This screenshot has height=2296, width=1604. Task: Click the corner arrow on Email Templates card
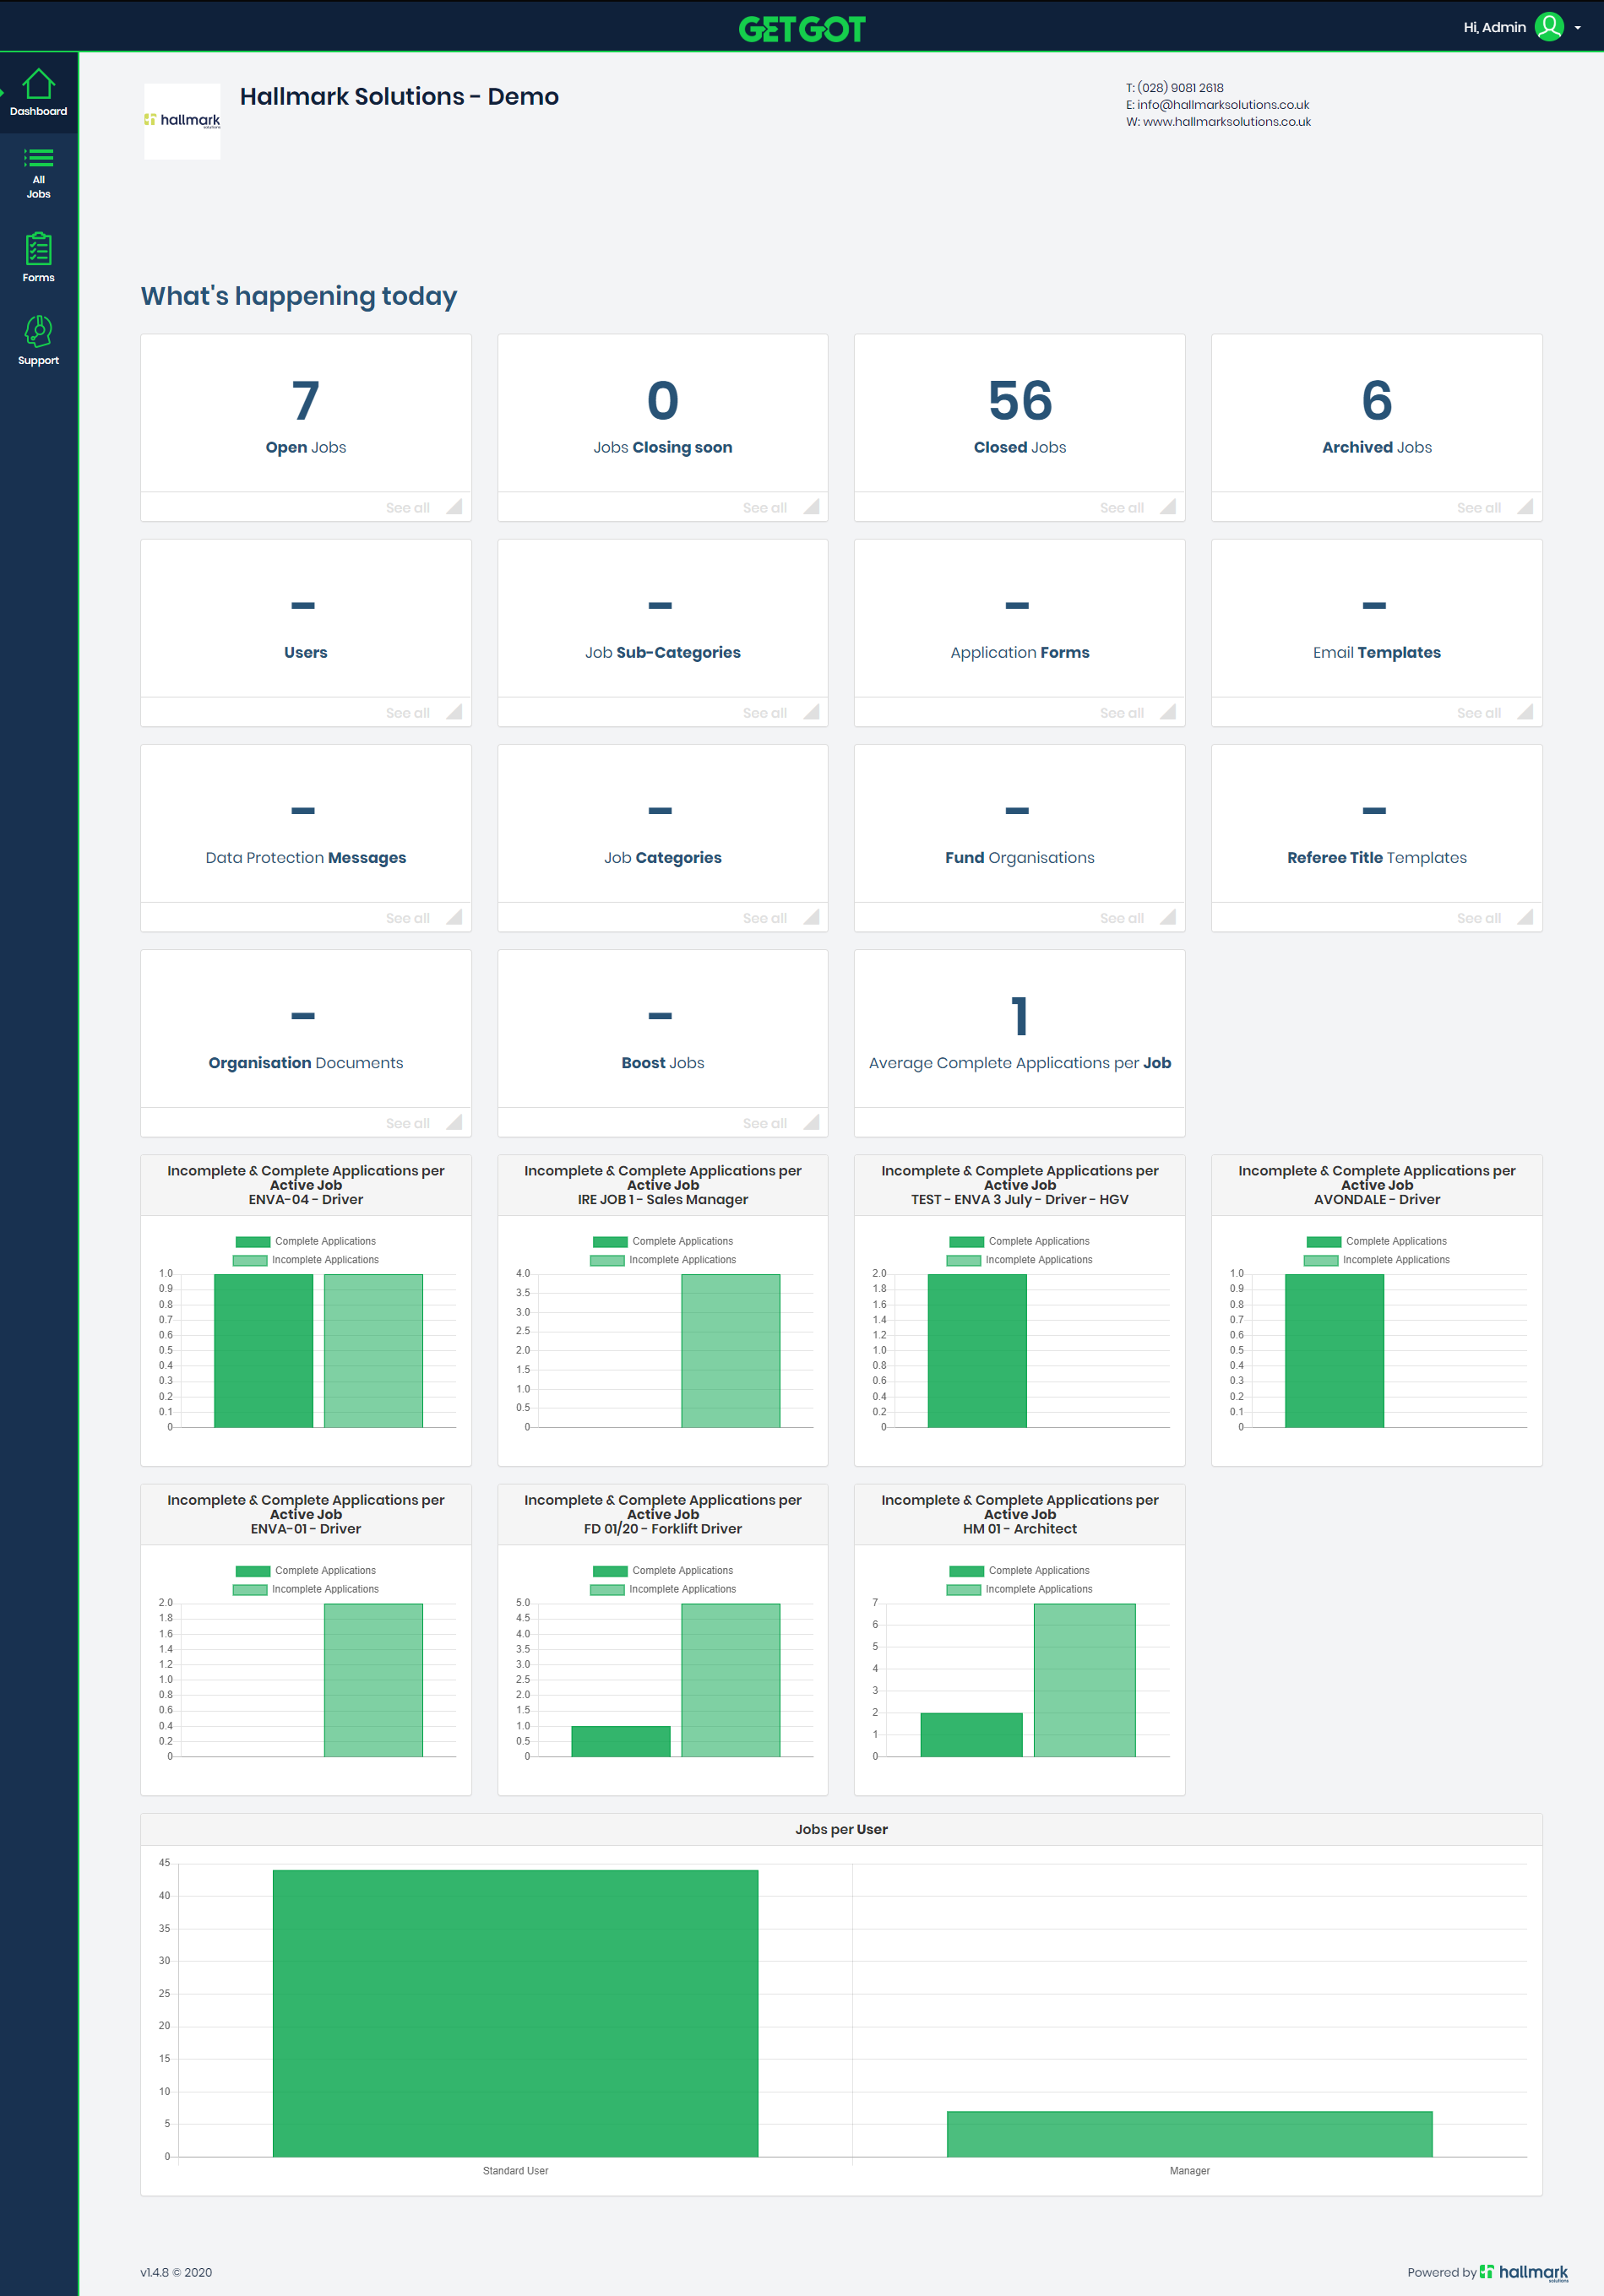(x=1526, y=712)
